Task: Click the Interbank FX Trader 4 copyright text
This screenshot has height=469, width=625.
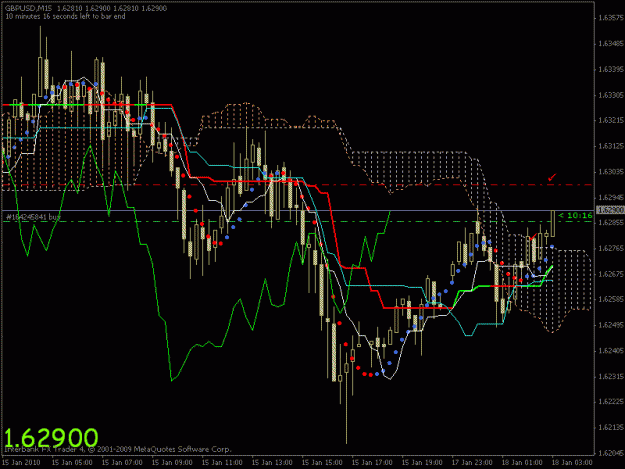Action: pos(118,449)
